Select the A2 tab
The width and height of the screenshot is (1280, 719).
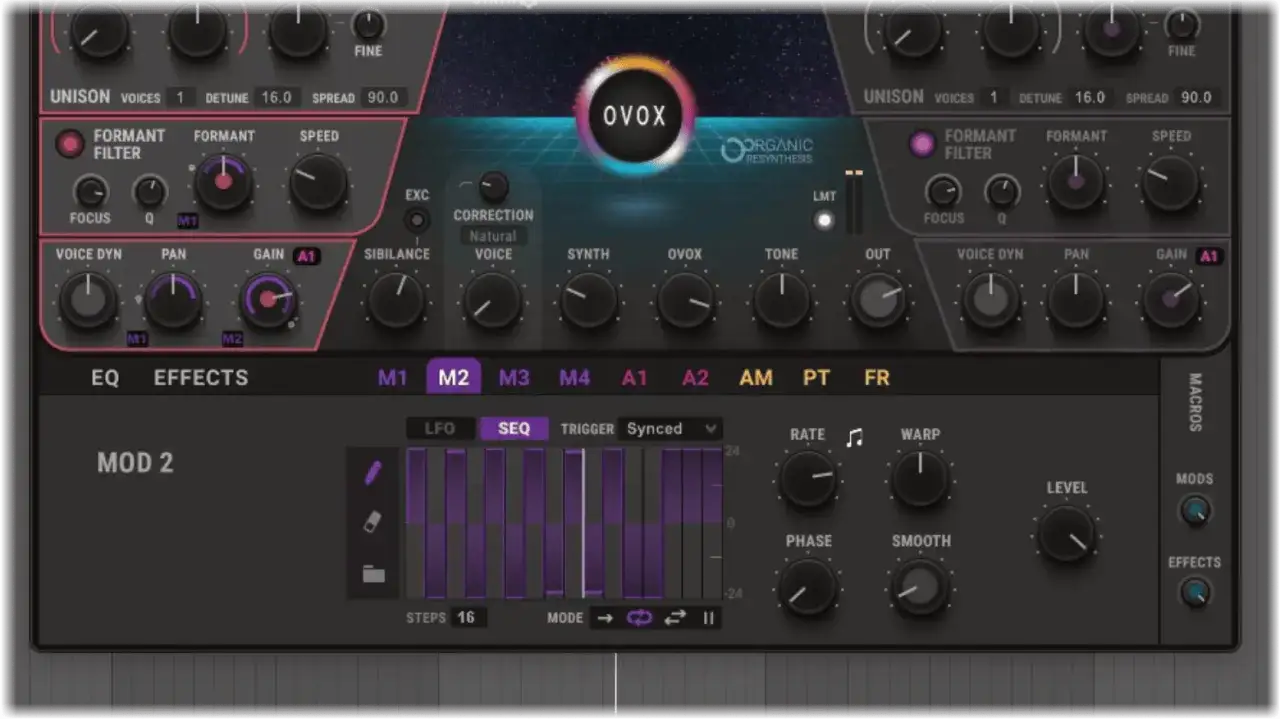click(x=695, y=378)
